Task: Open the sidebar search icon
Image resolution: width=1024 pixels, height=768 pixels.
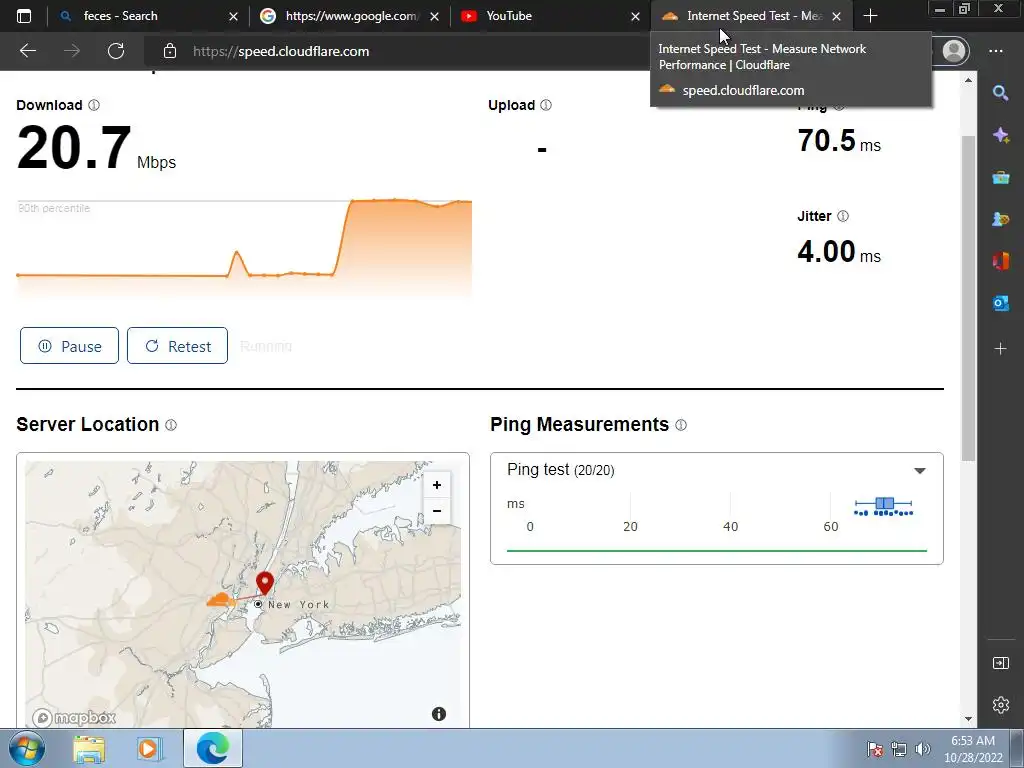Action: [x=1000, y=93]
